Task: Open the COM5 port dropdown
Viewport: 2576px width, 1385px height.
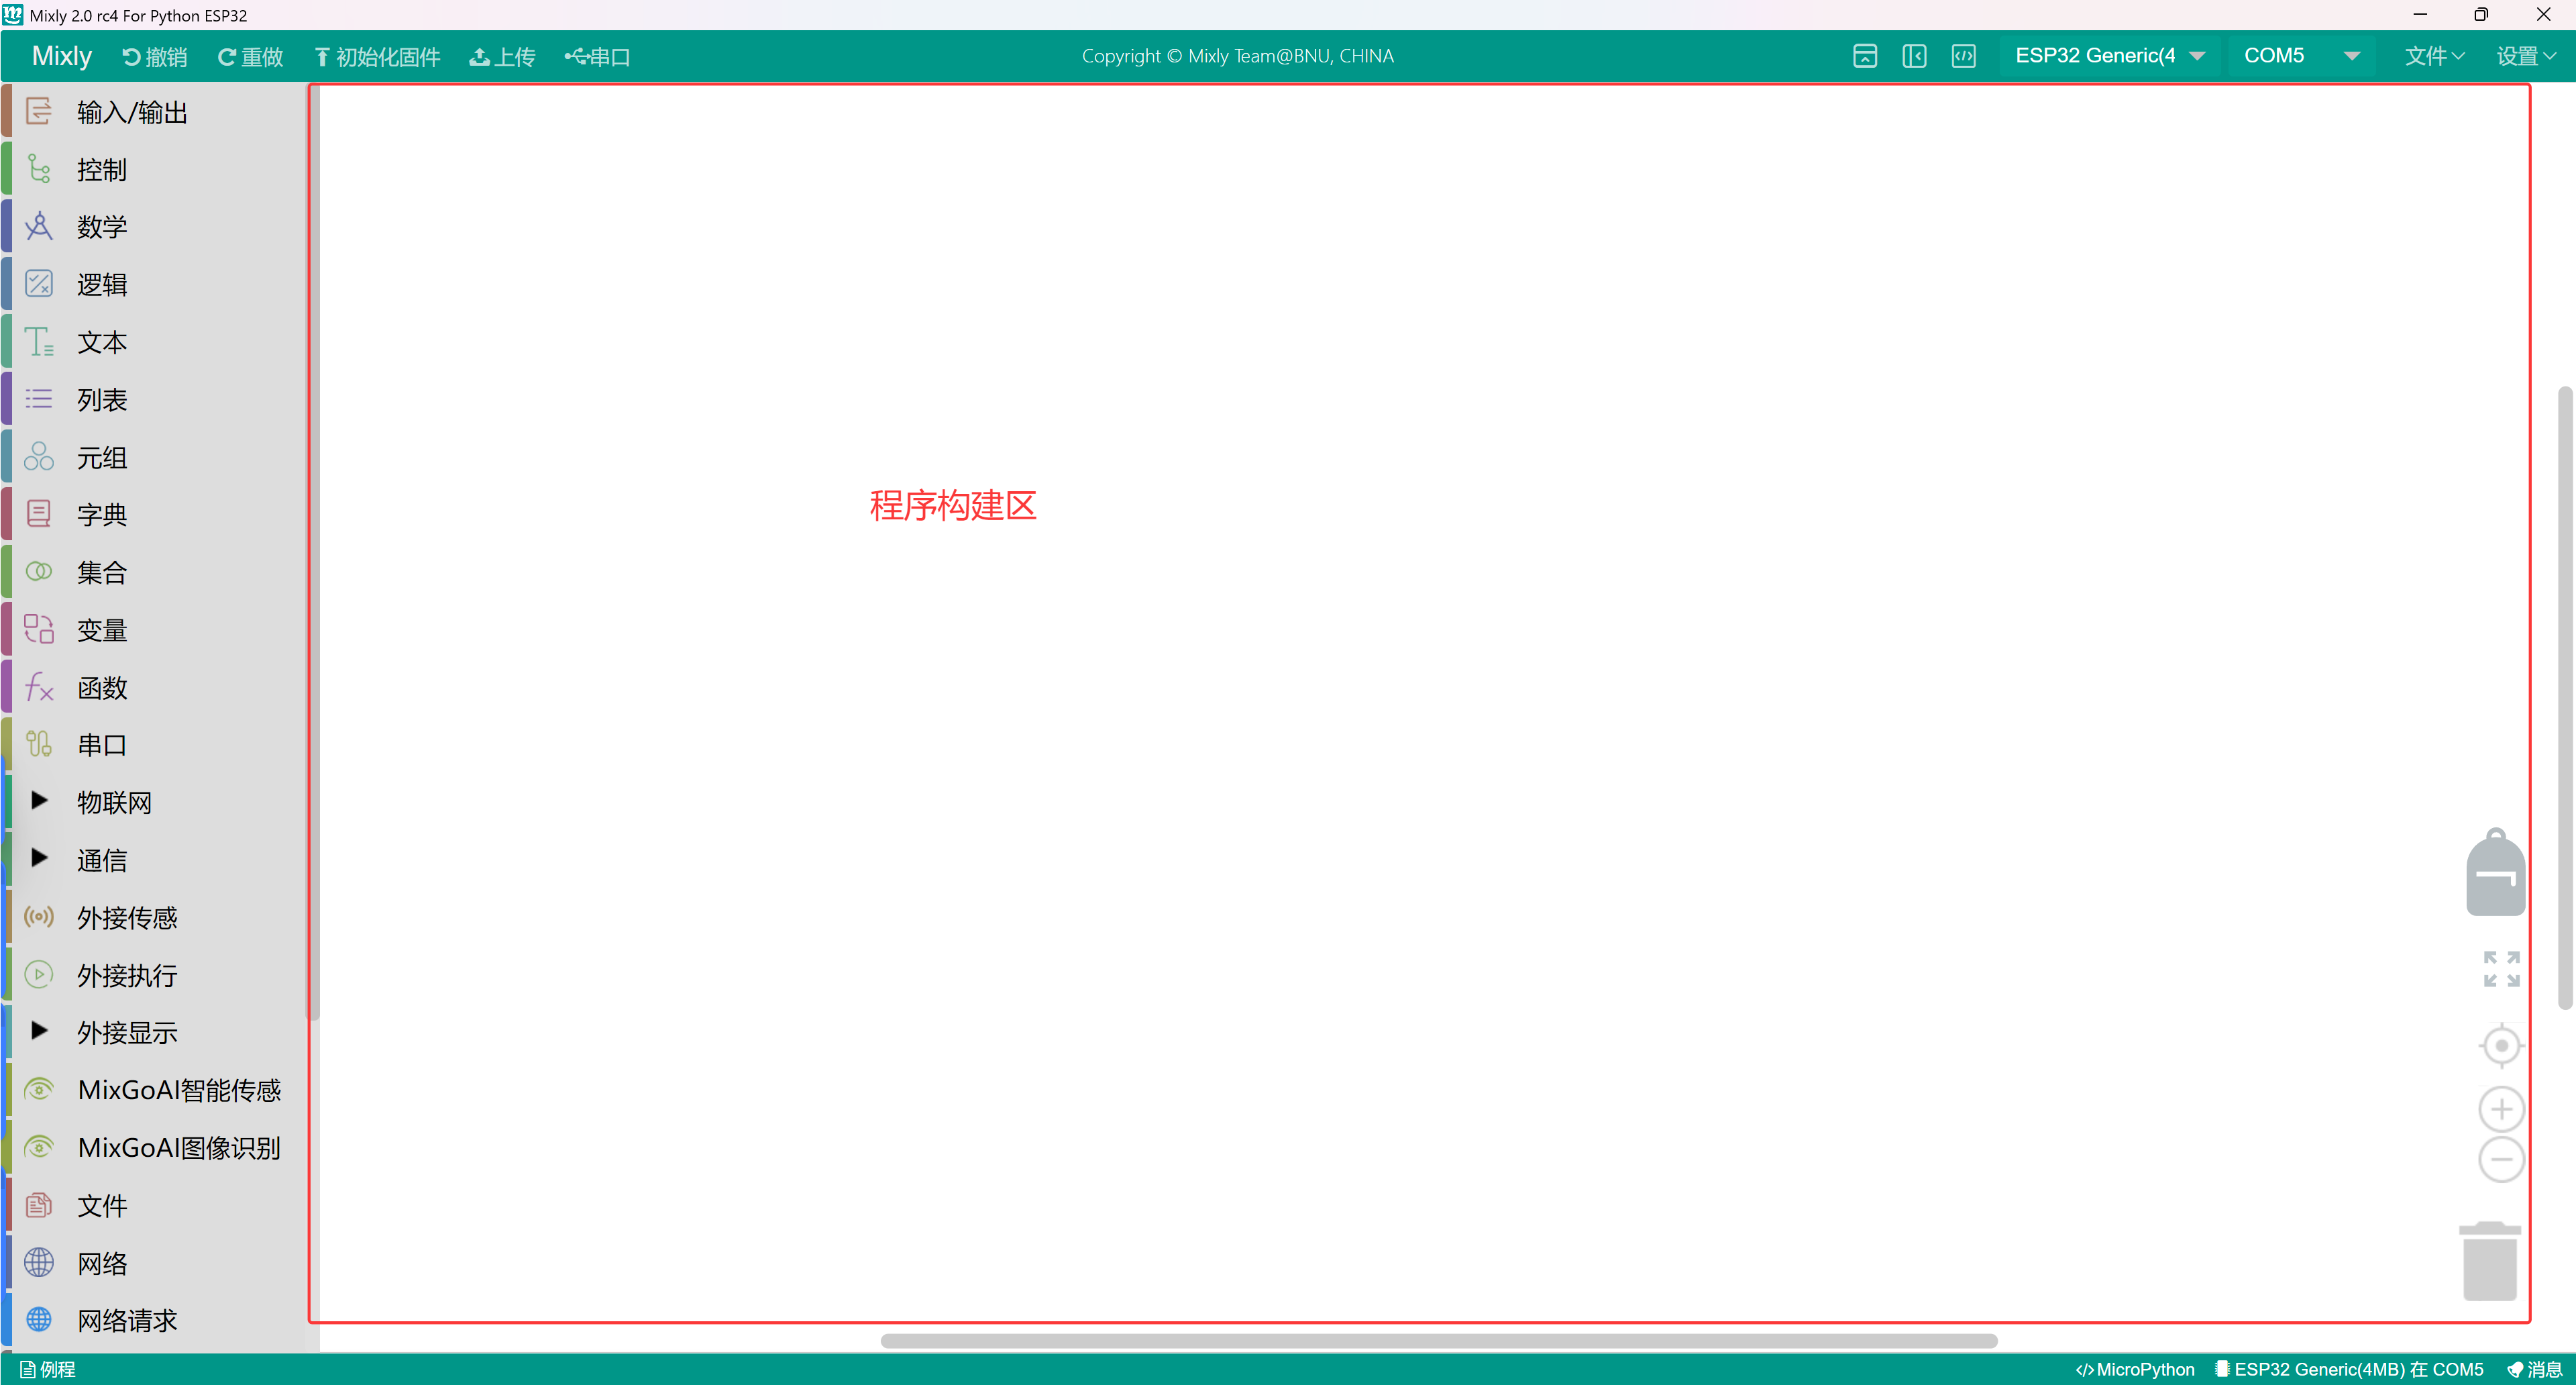Action: (2299, 56)
